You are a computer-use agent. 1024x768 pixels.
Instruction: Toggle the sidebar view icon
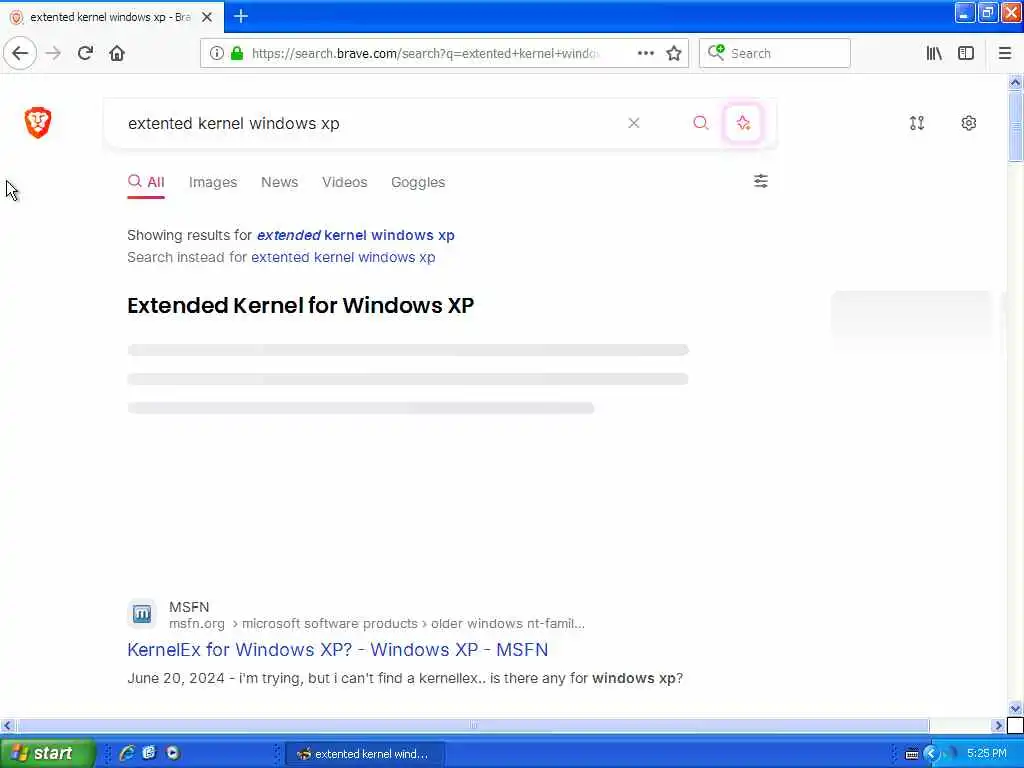click(x=966, y=53)
